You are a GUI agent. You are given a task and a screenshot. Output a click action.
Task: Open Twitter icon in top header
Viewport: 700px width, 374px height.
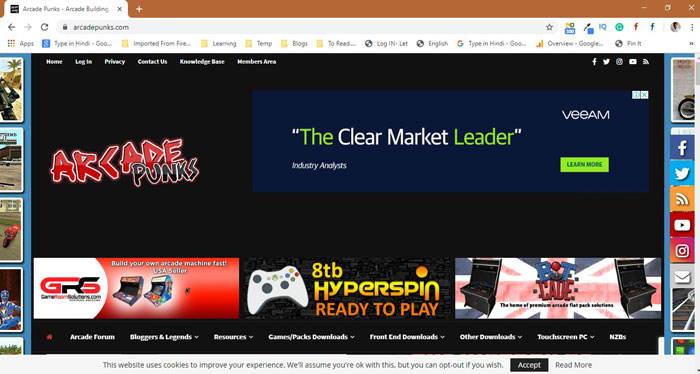click(606, 62)
